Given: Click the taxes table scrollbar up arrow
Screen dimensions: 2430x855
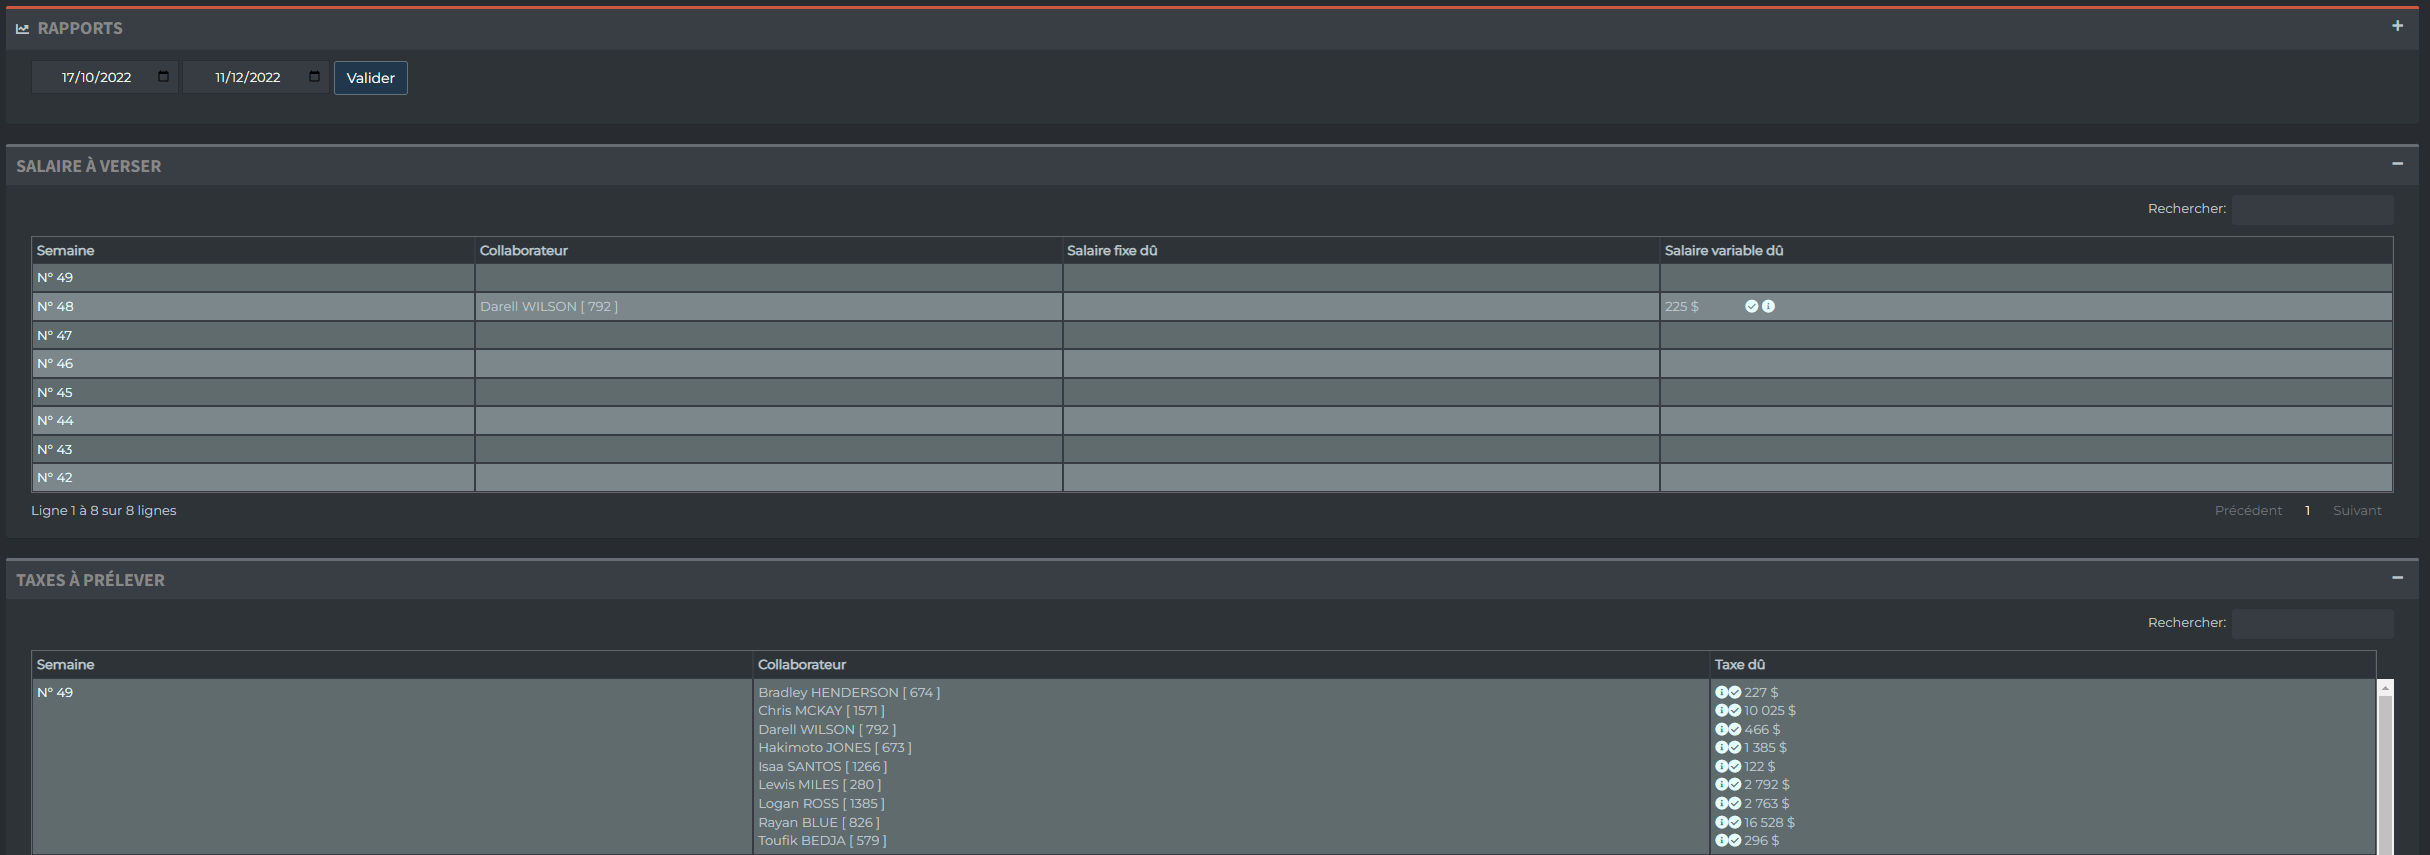Looking at the screenshot, I should click(2385, 689).
